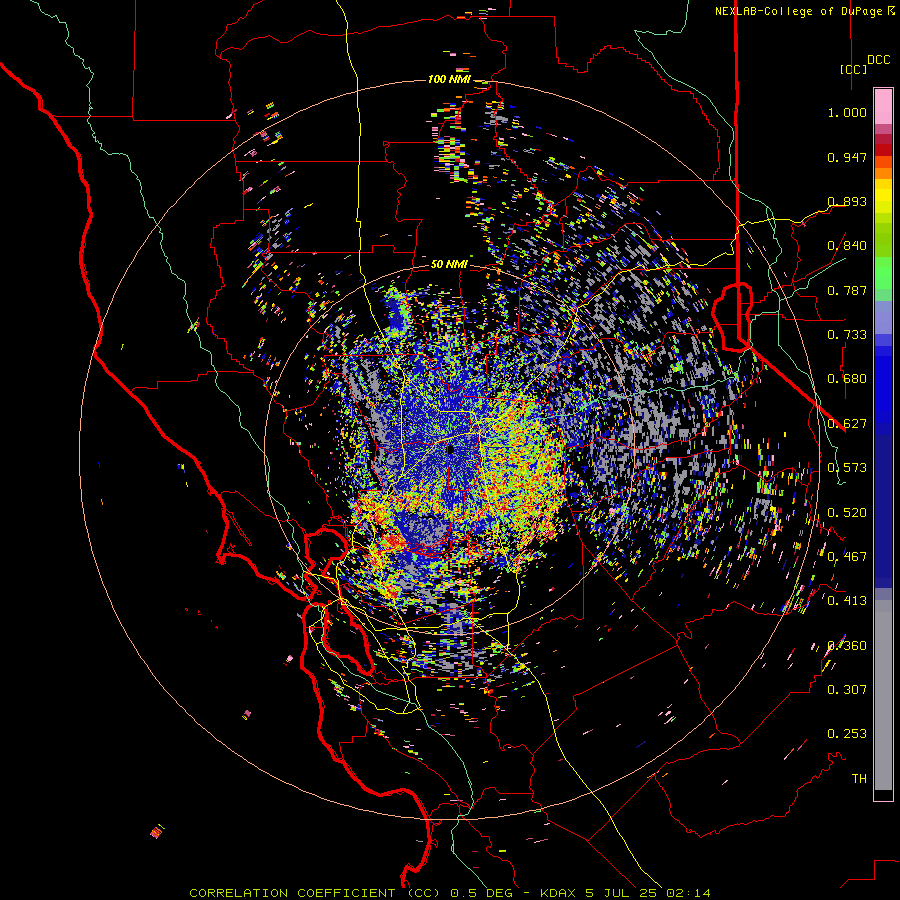Select the 0.520 scale value

(847, 513)
